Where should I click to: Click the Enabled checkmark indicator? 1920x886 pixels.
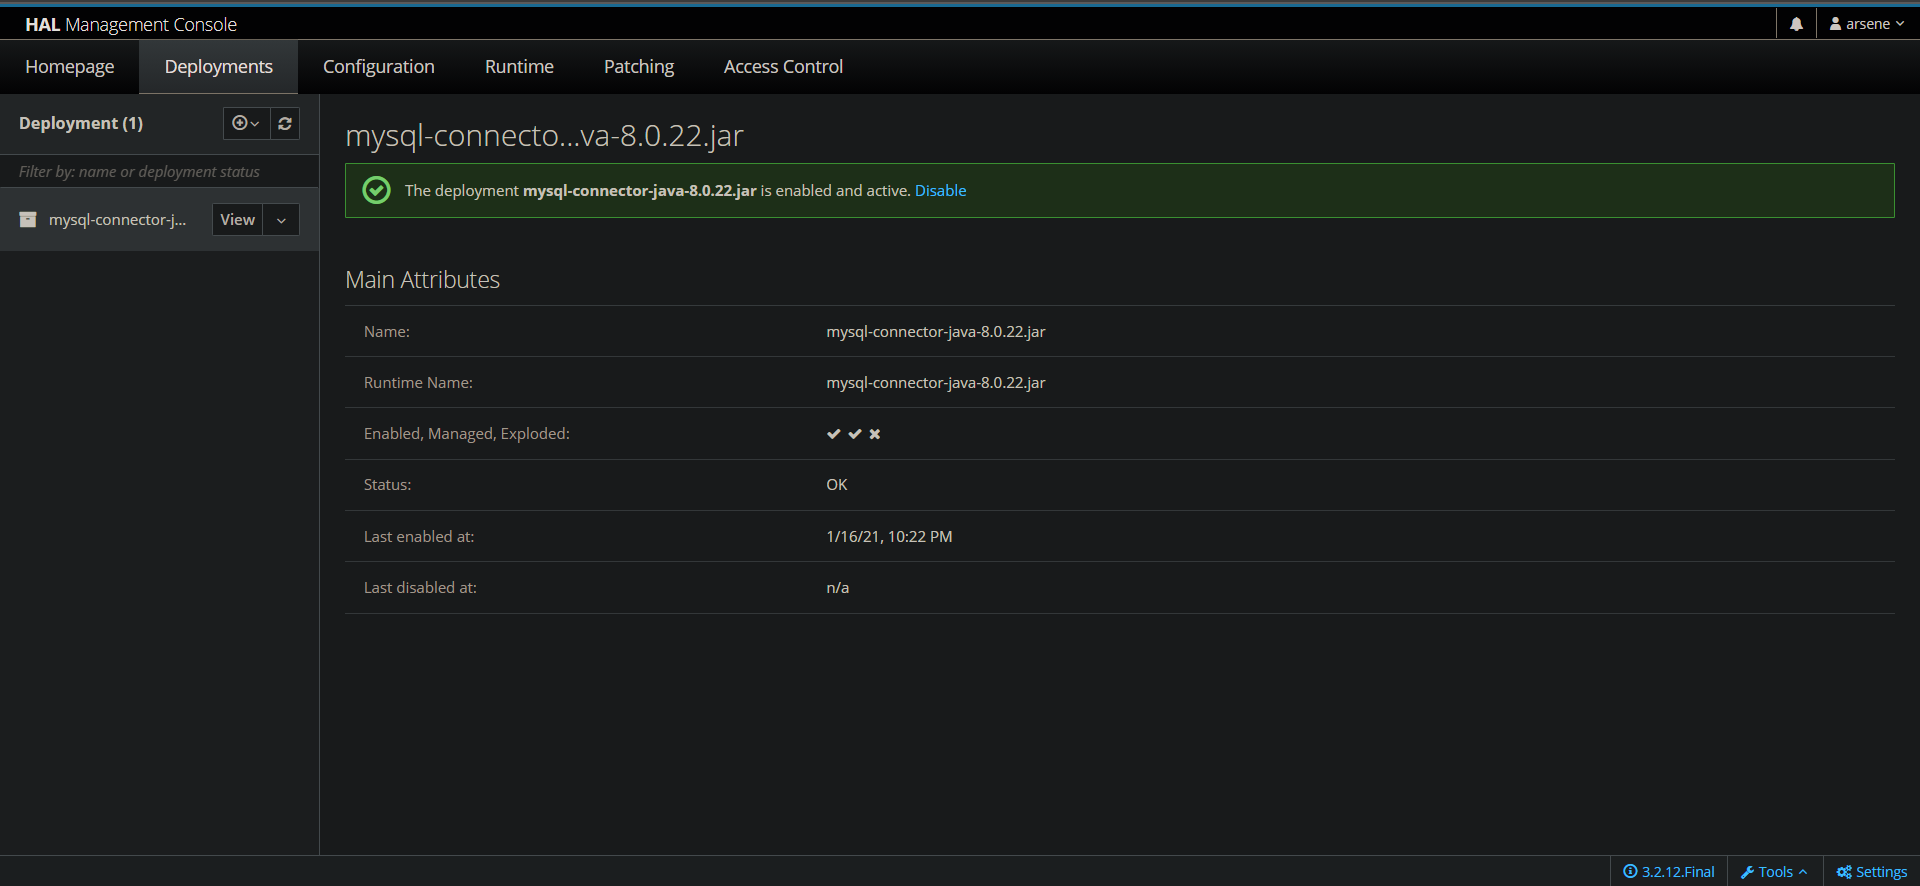pos(833,434)
